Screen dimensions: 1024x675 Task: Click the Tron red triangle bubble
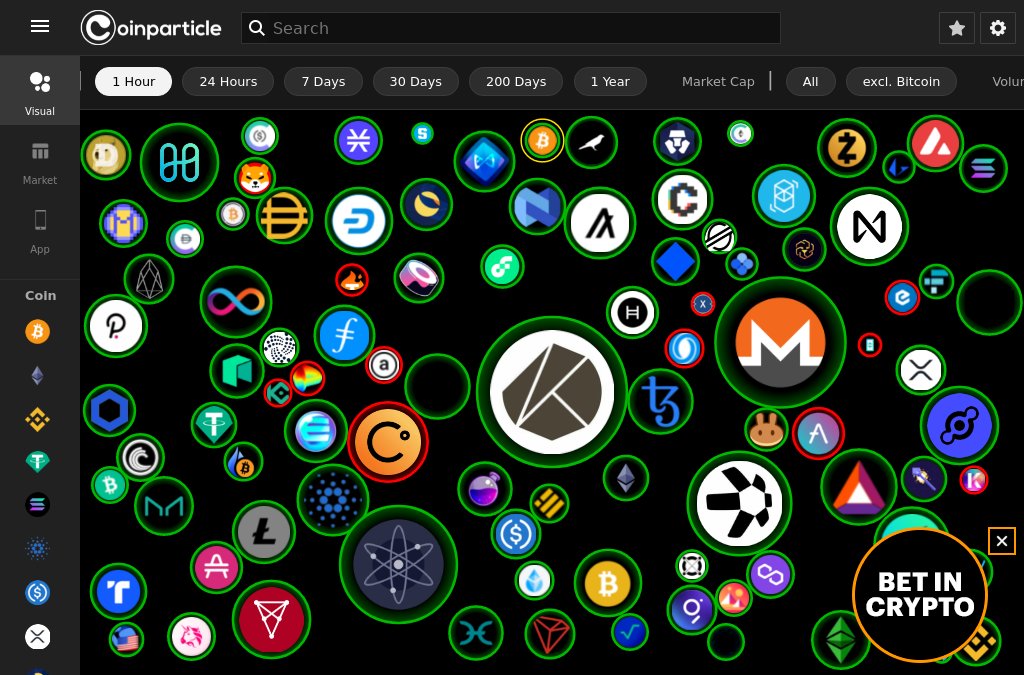[550, 633]
